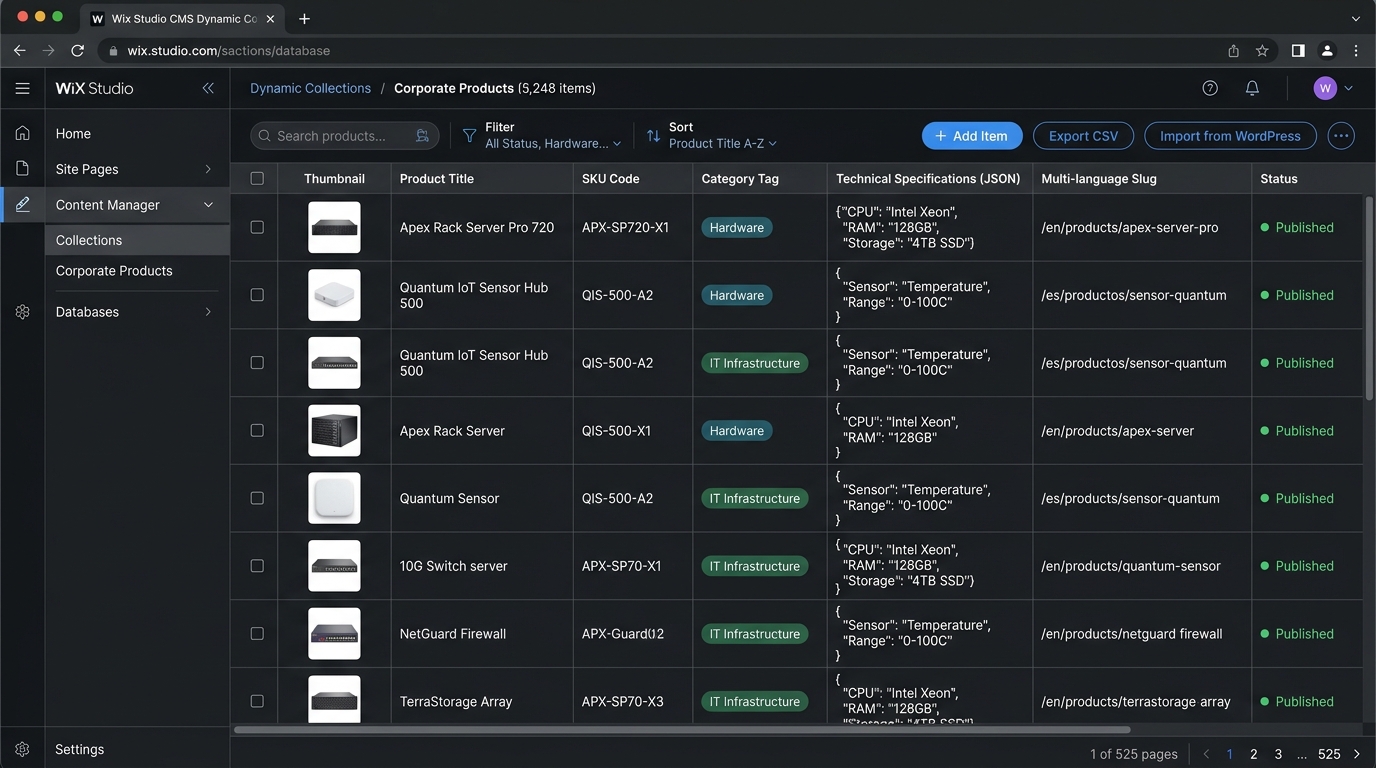
Task: Collapse the Content Manager section chevron
Action: coord(208,205)
